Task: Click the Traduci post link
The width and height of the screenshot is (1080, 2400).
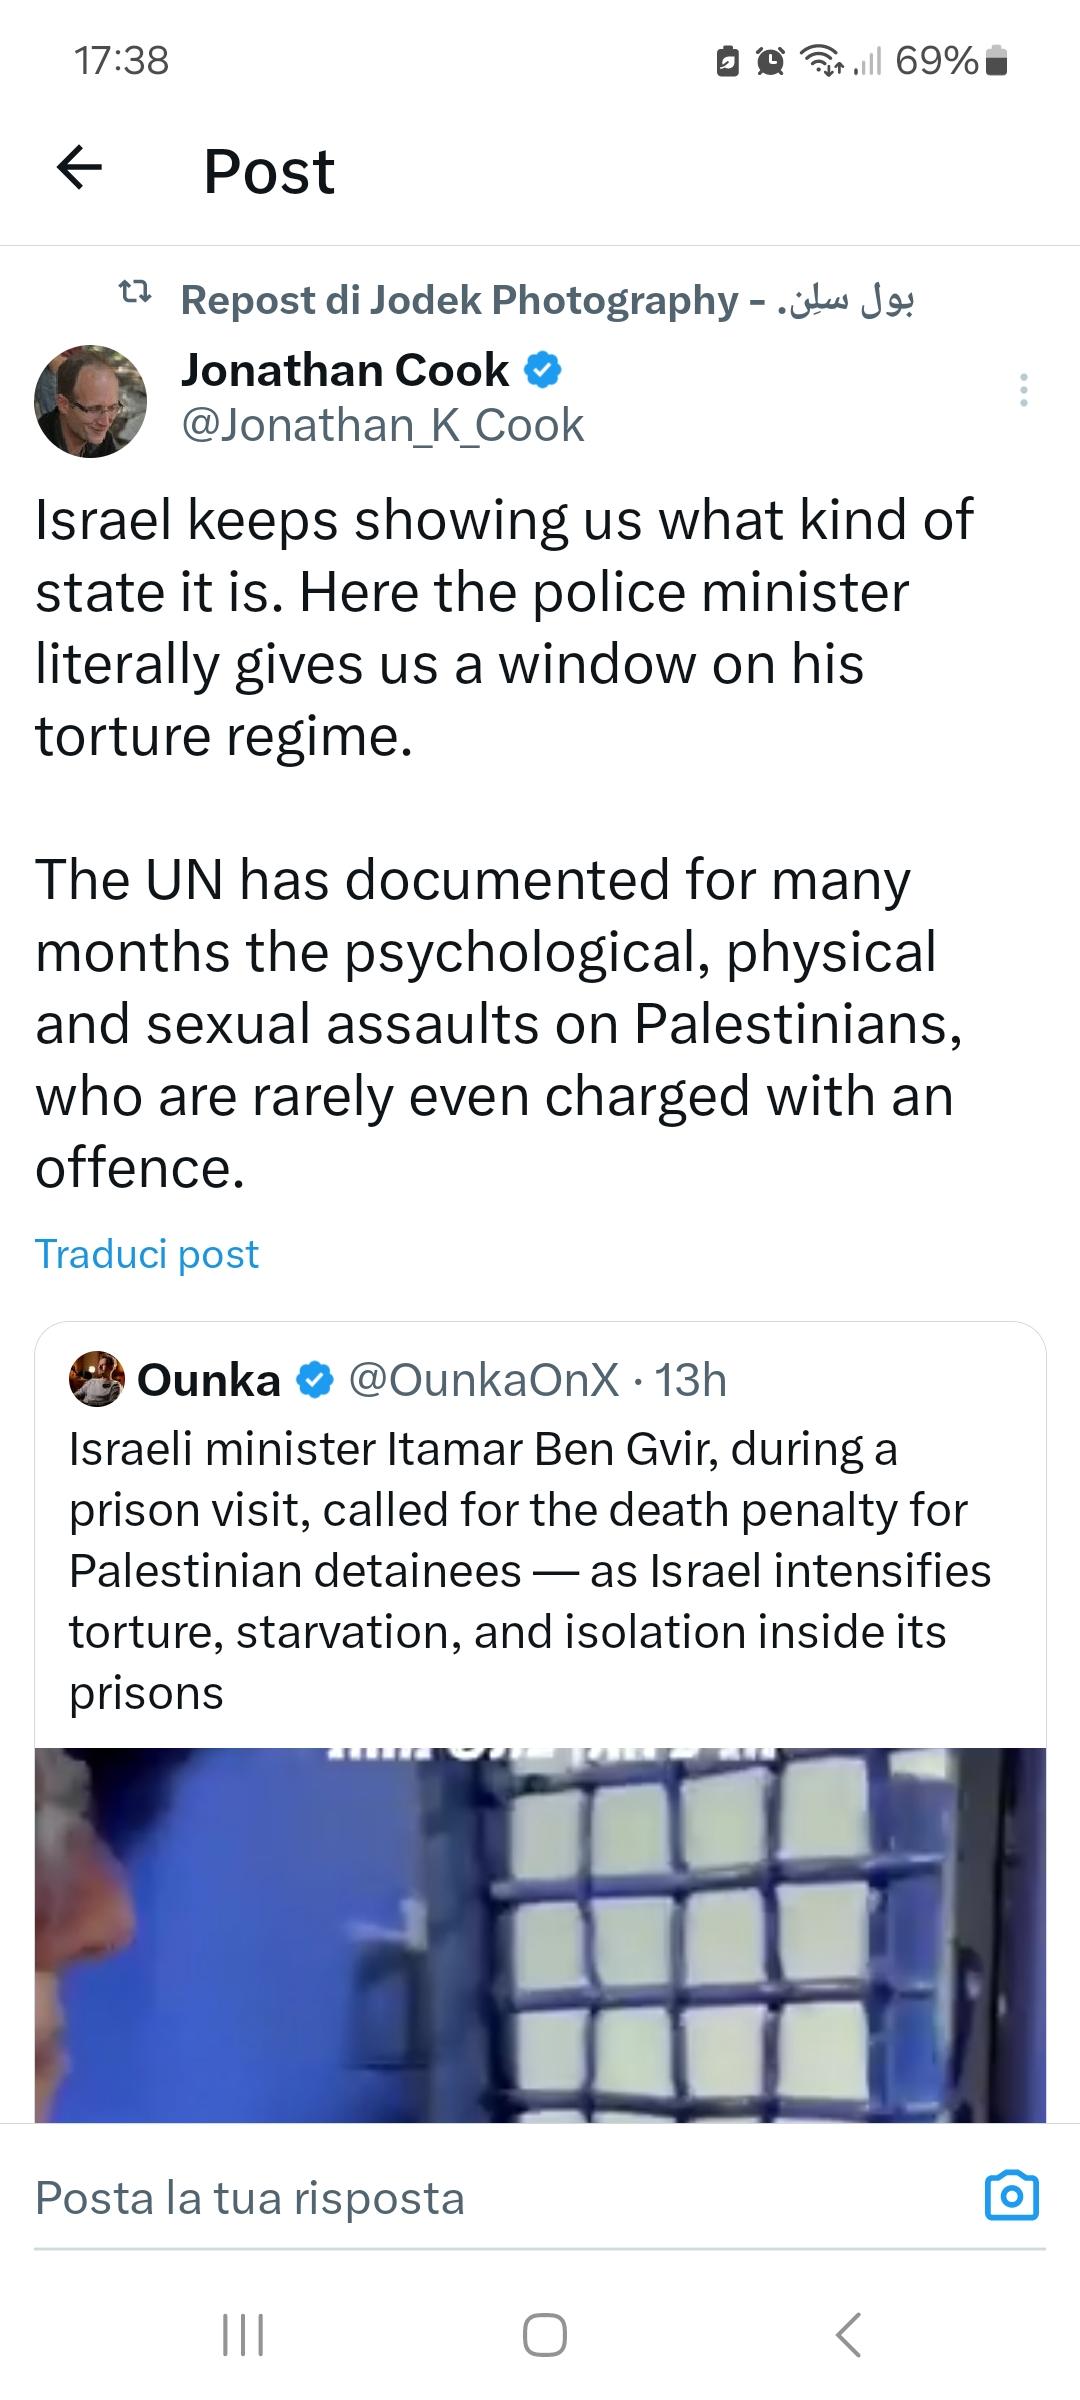Action: [x=147, y=1254]
